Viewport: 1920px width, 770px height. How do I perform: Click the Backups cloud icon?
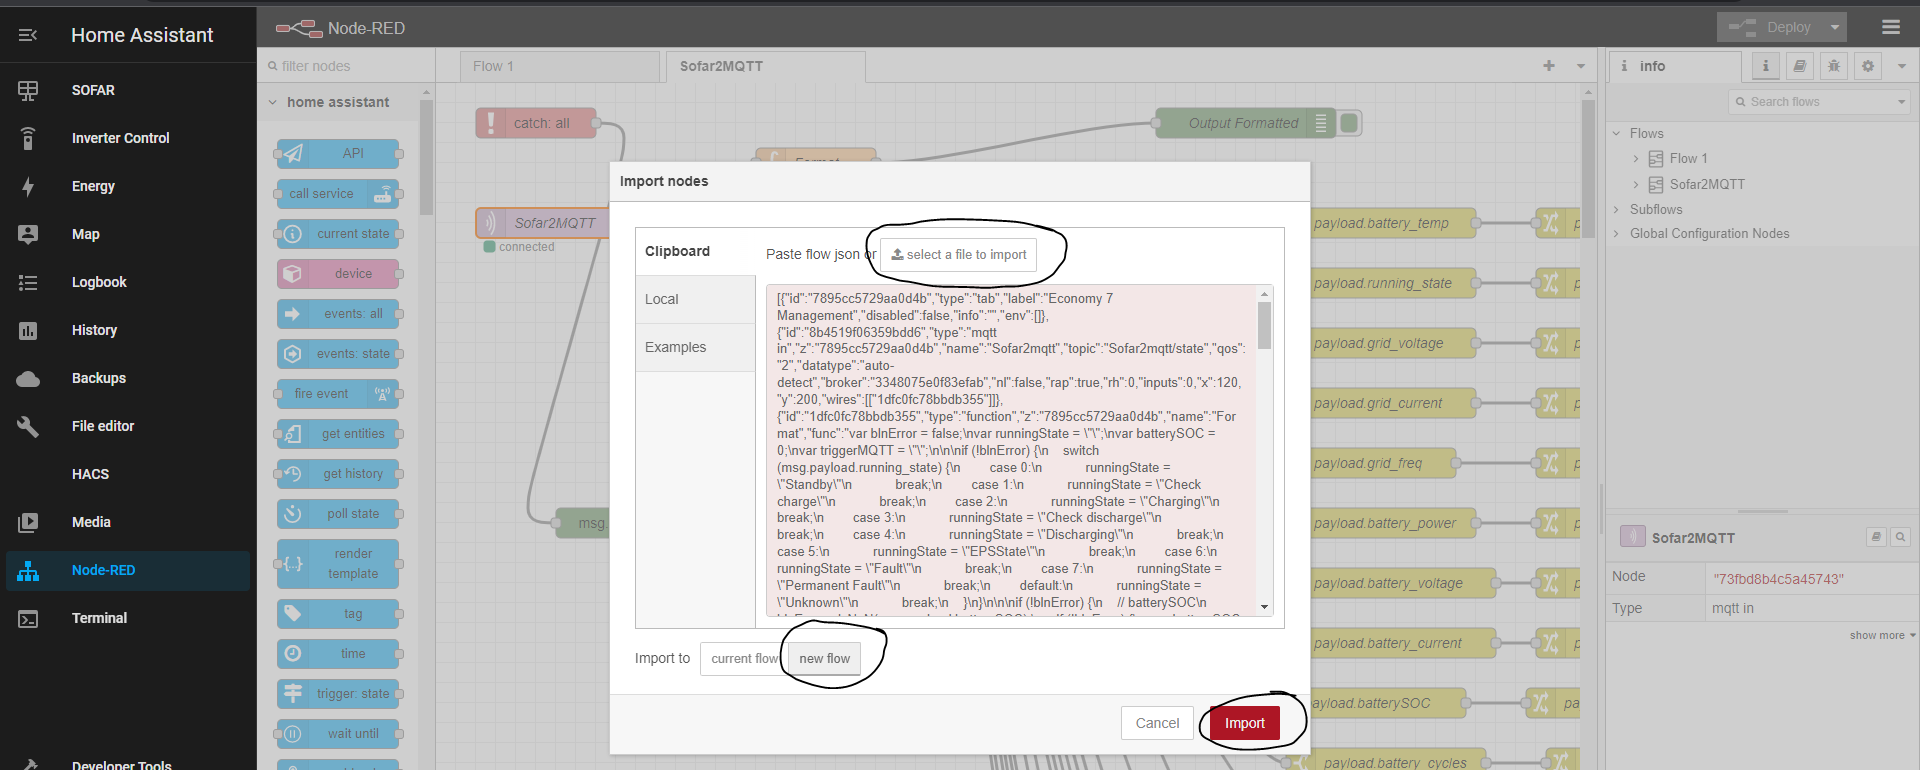(x=28, y=378)
